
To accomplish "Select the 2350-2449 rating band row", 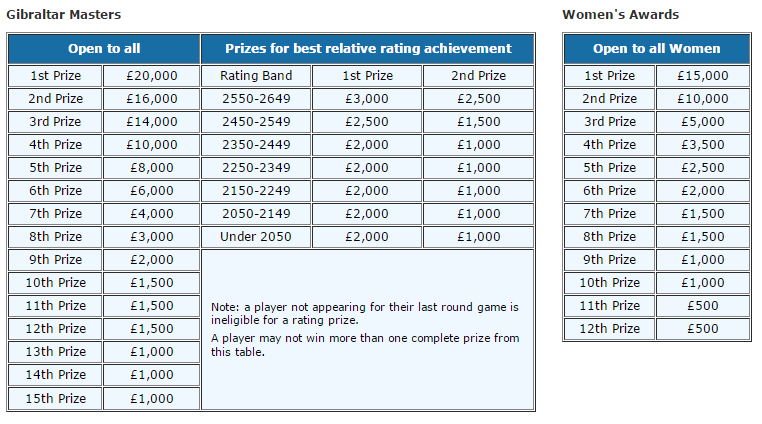I will [x=257, y=145].
